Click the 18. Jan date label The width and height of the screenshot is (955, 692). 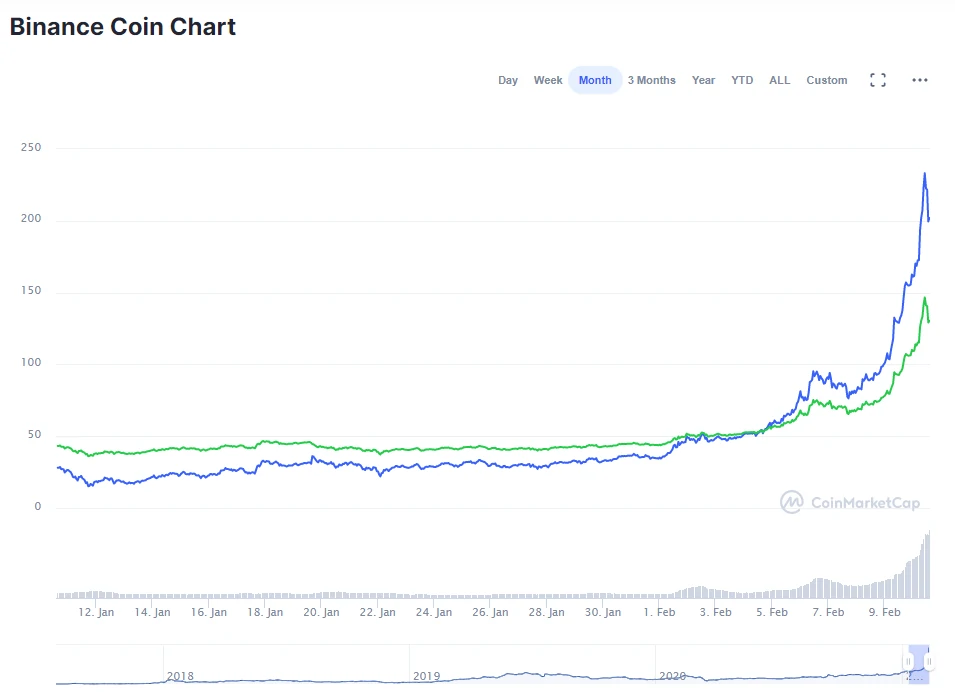[x=265, y=612]
